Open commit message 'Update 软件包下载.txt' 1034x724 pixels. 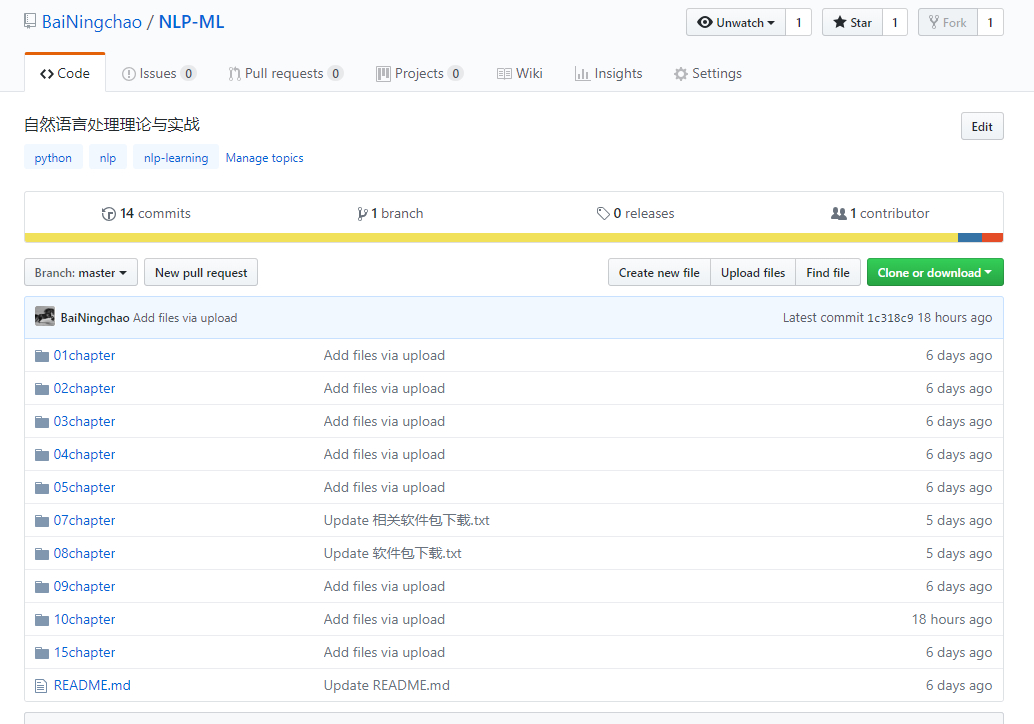pos(392,553)
